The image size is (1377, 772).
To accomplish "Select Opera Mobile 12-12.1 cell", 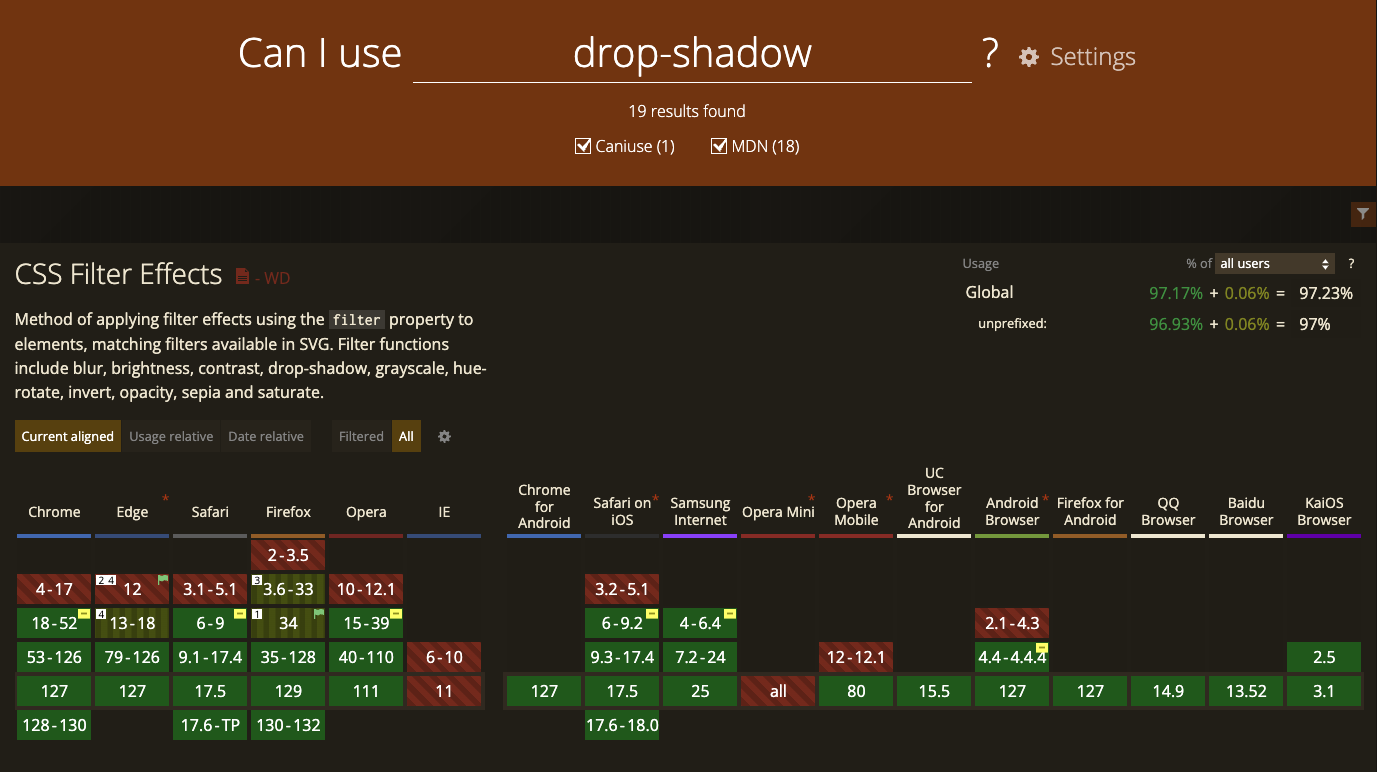I will coord(856,657).
